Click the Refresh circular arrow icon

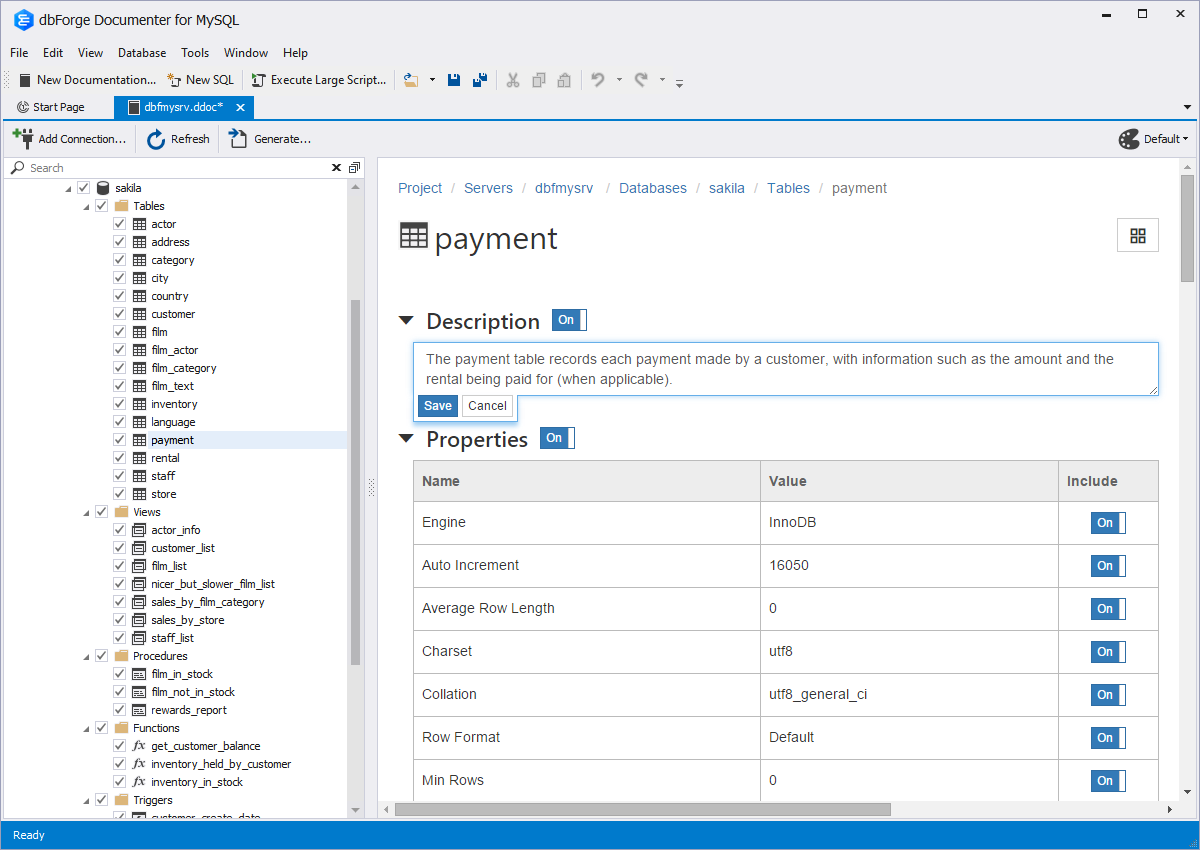click(156, 139)
